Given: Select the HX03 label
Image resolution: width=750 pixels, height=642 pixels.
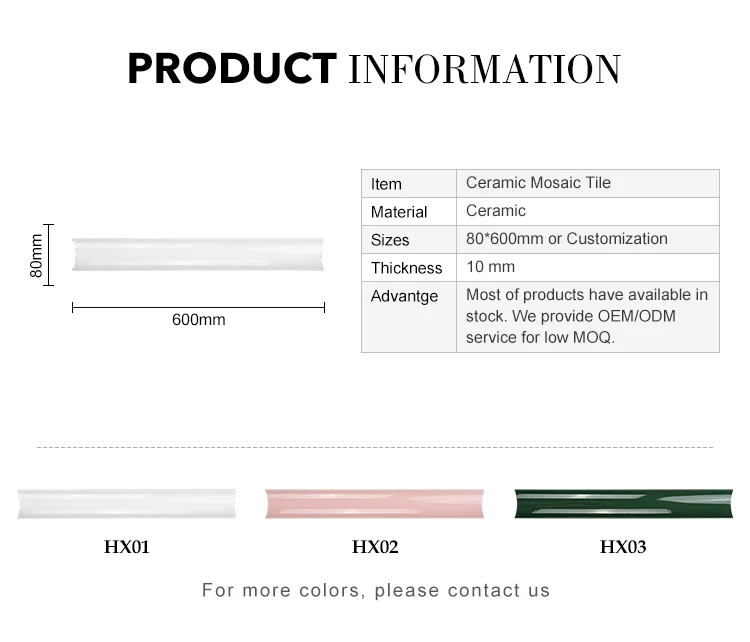Looking at the screenshot, I should coord(623,547).
